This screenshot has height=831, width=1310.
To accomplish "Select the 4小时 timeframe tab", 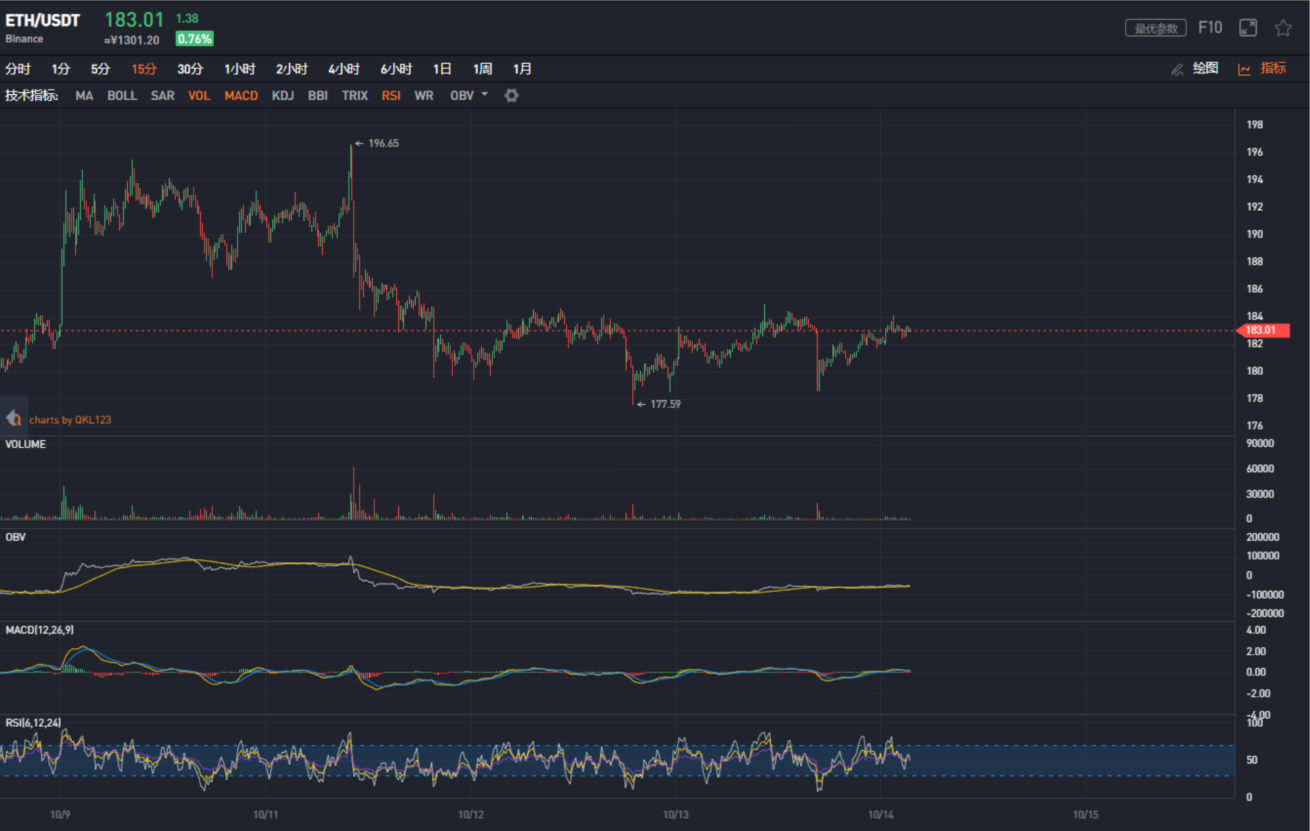I will coord(344,69).
